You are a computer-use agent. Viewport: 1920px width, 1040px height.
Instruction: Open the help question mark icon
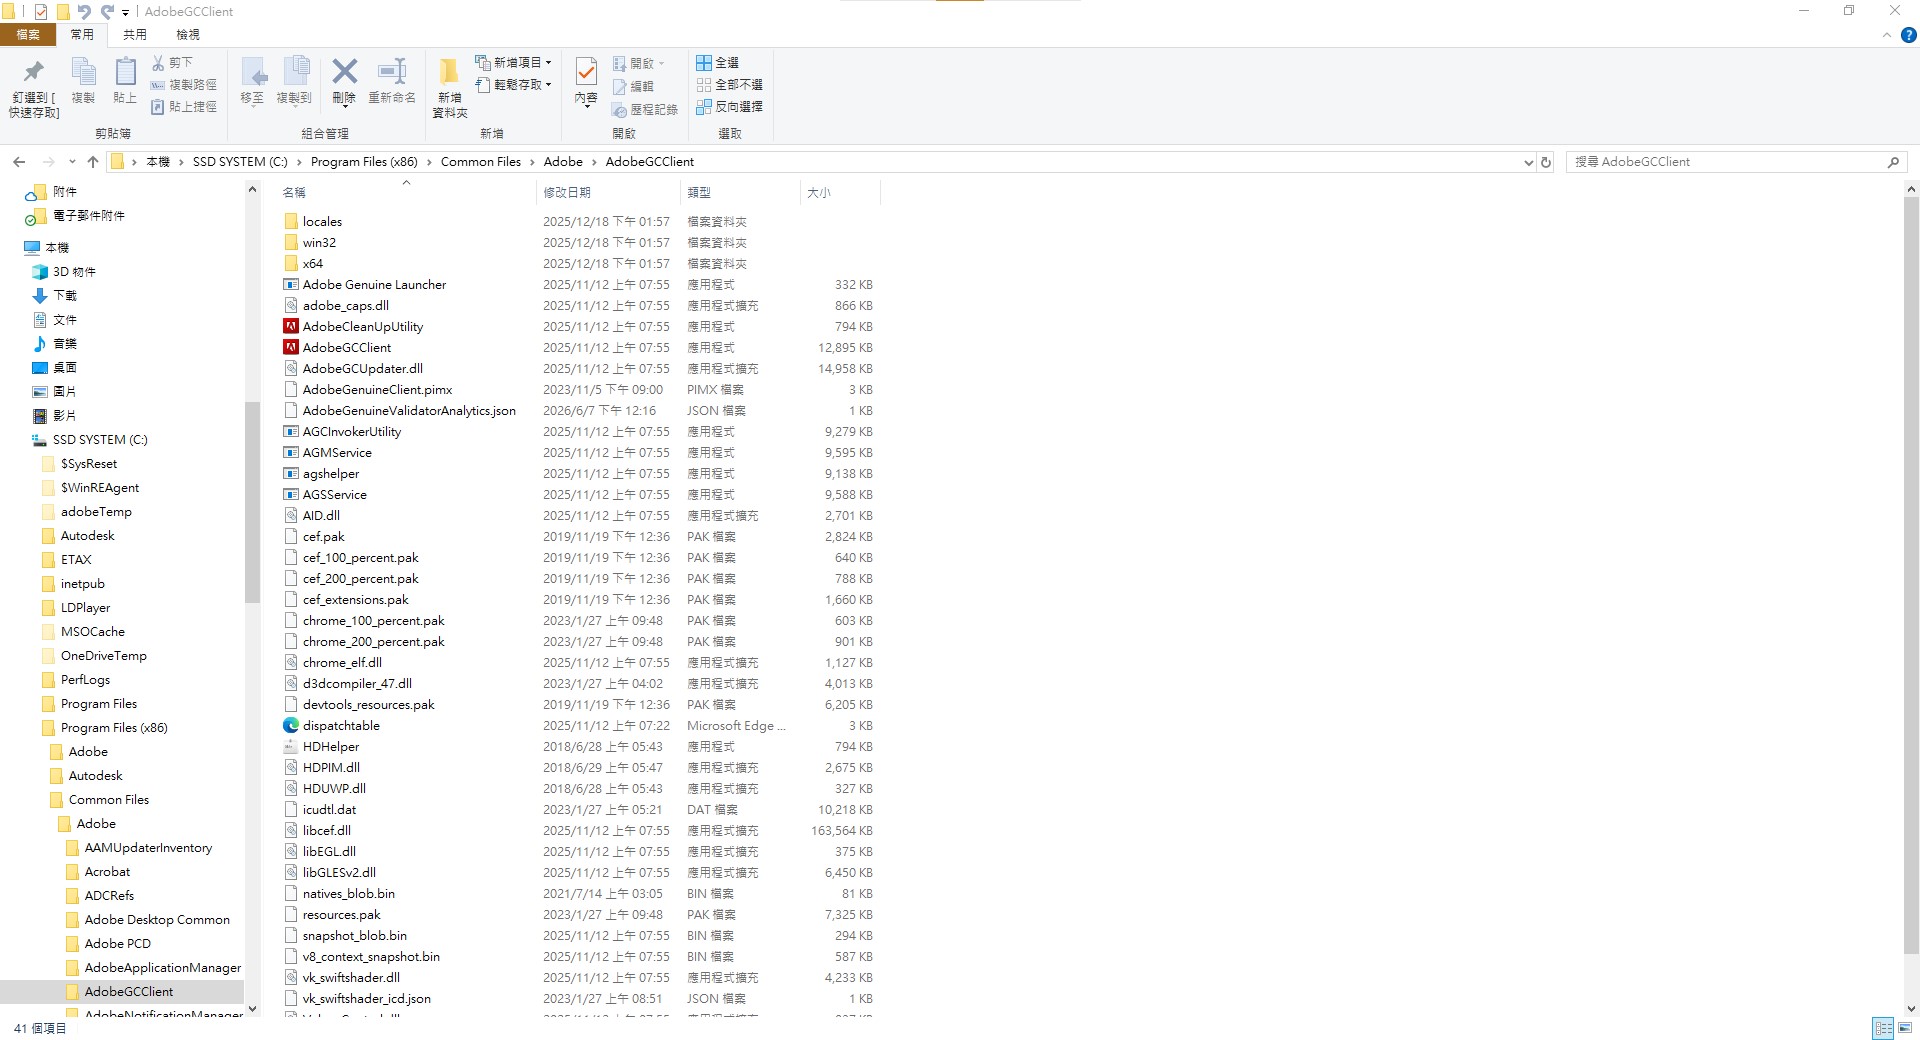(1908, 35)
